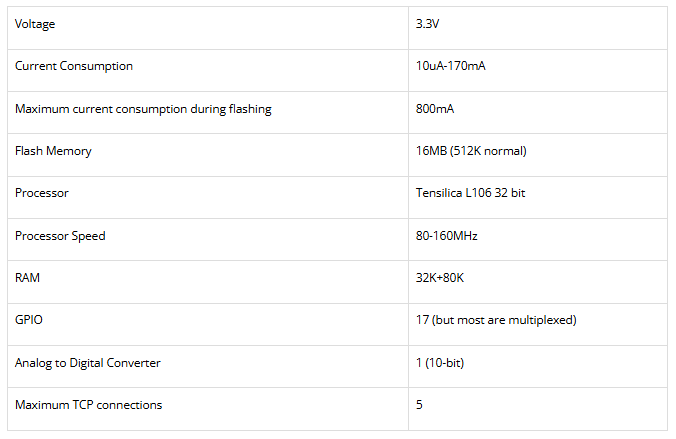Select the TCP connections value 5

pyautogui.click(x=419, y=405)
